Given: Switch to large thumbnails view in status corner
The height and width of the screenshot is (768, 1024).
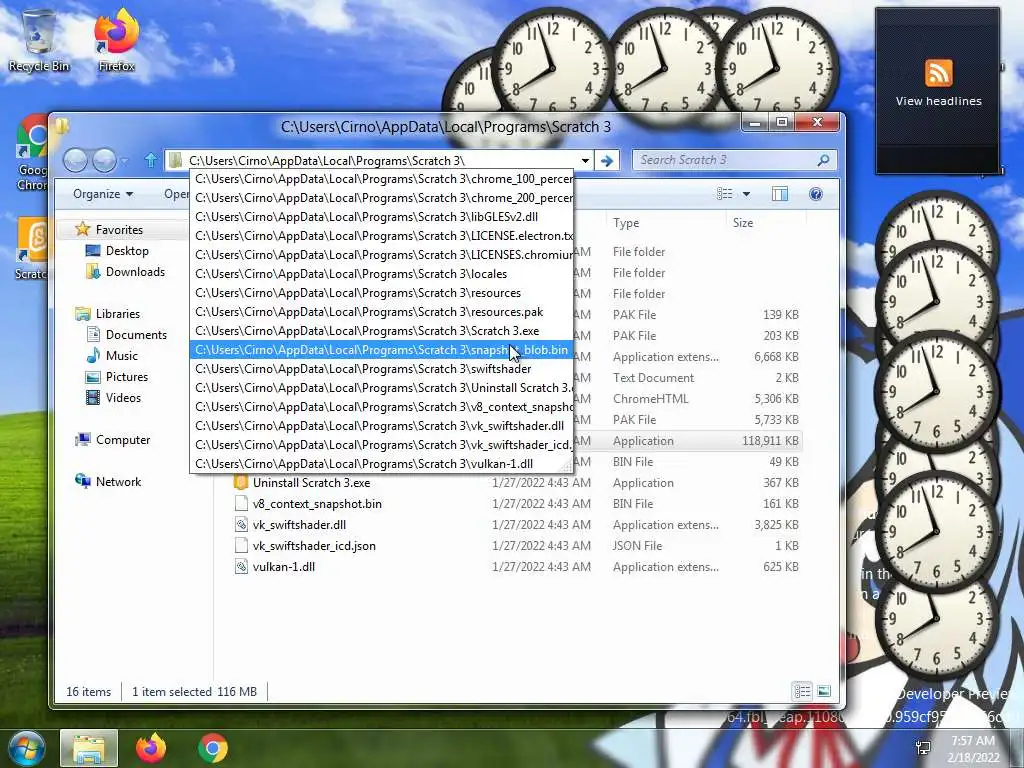Looking at the screenshot, I should [824, 691].
